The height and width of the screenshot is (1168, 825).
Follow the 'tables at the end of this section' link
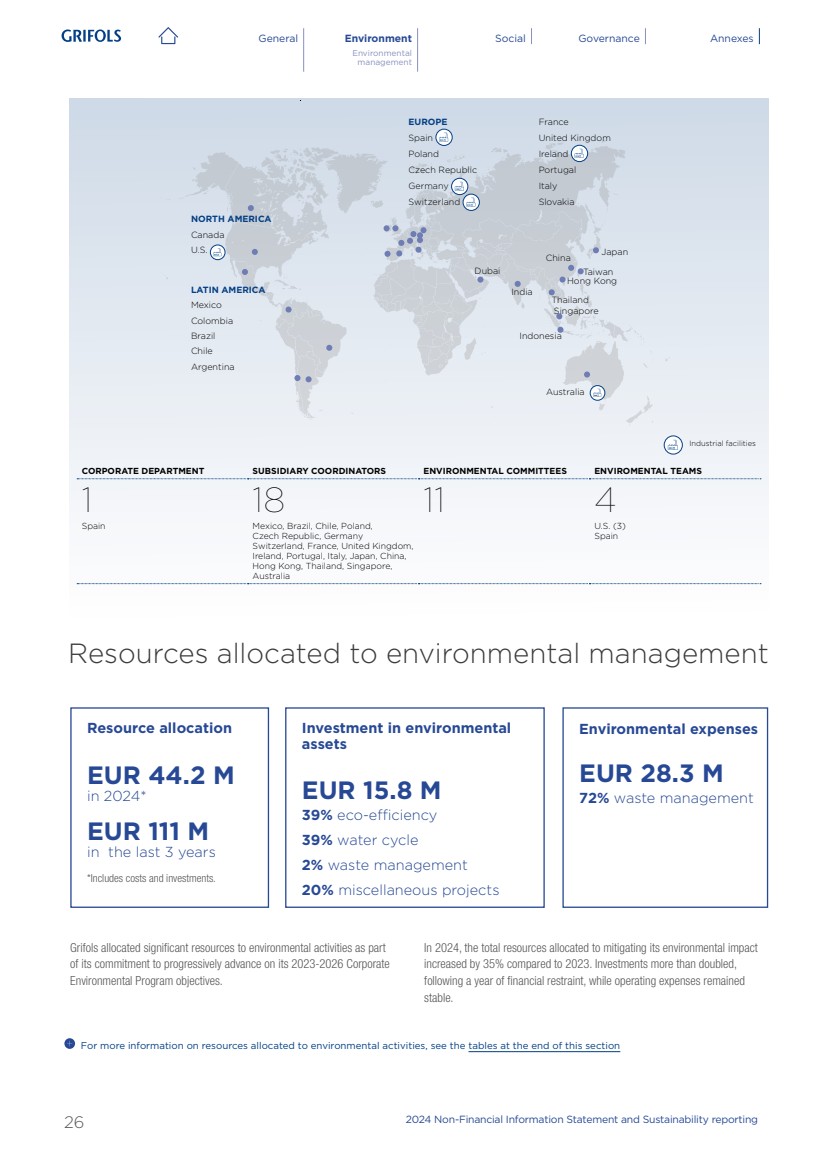(544, 1046)
